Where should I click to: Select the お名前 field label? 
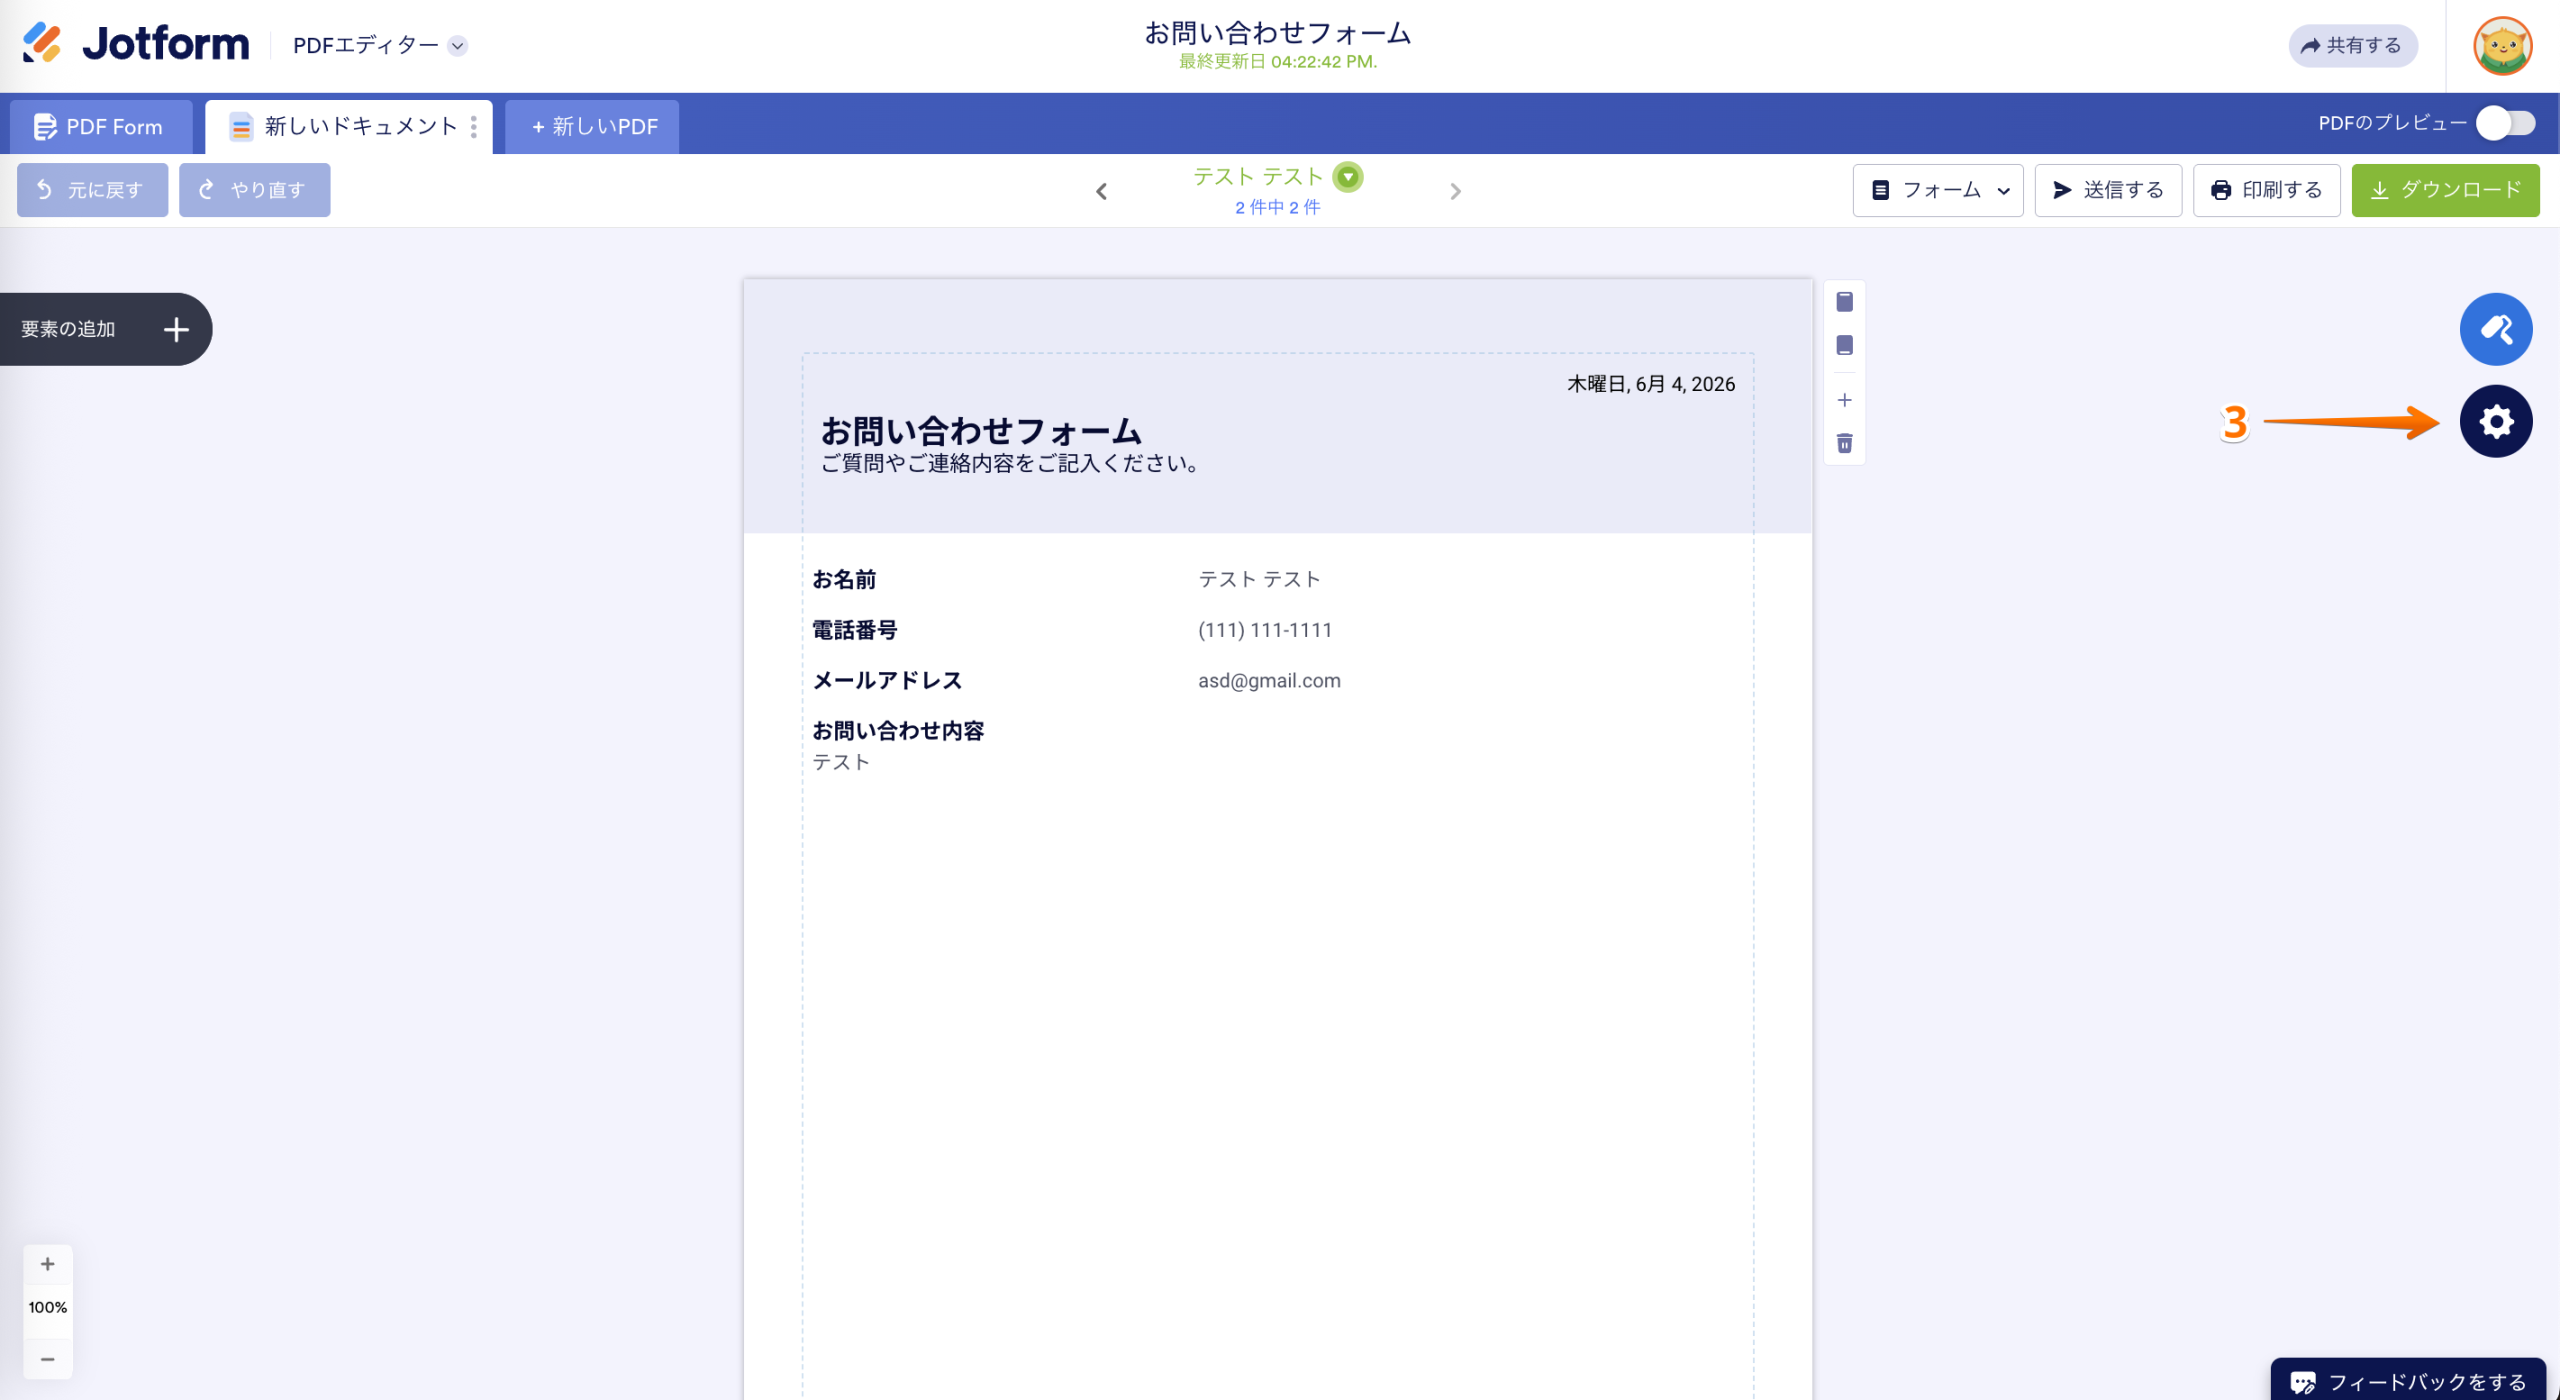(844, 579)
